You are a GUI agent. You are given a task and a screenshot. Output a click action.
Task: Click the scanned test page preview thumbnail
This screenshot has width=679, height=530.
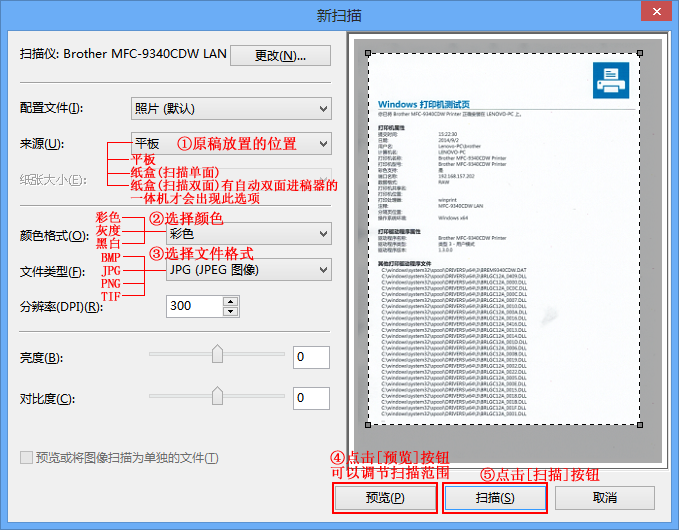click(x=504, y=239)
